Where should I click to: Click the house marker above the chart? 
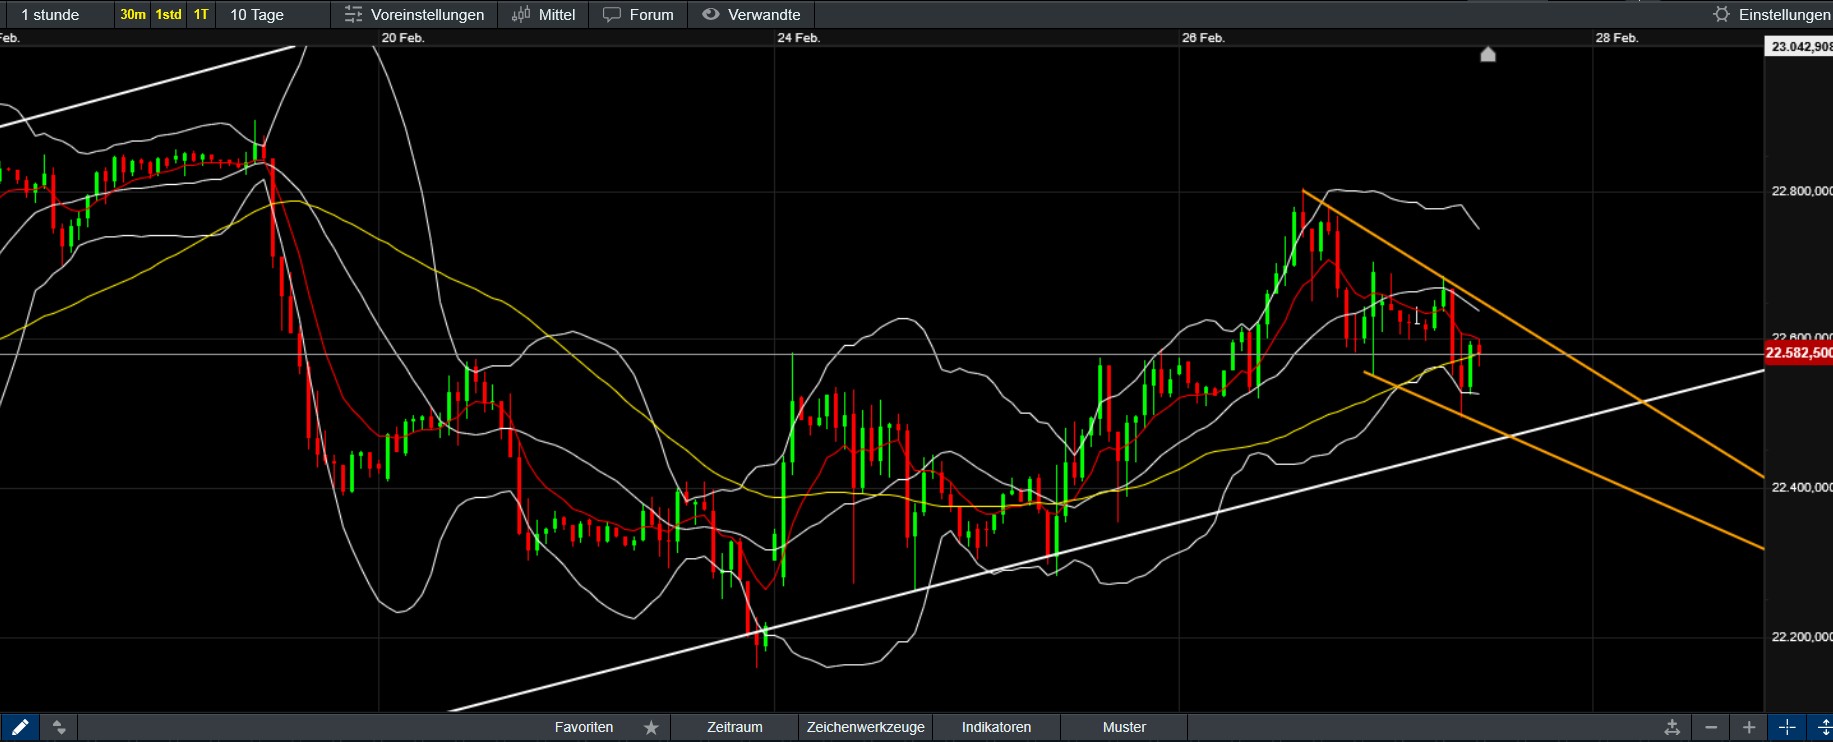tap(1488, 54)
